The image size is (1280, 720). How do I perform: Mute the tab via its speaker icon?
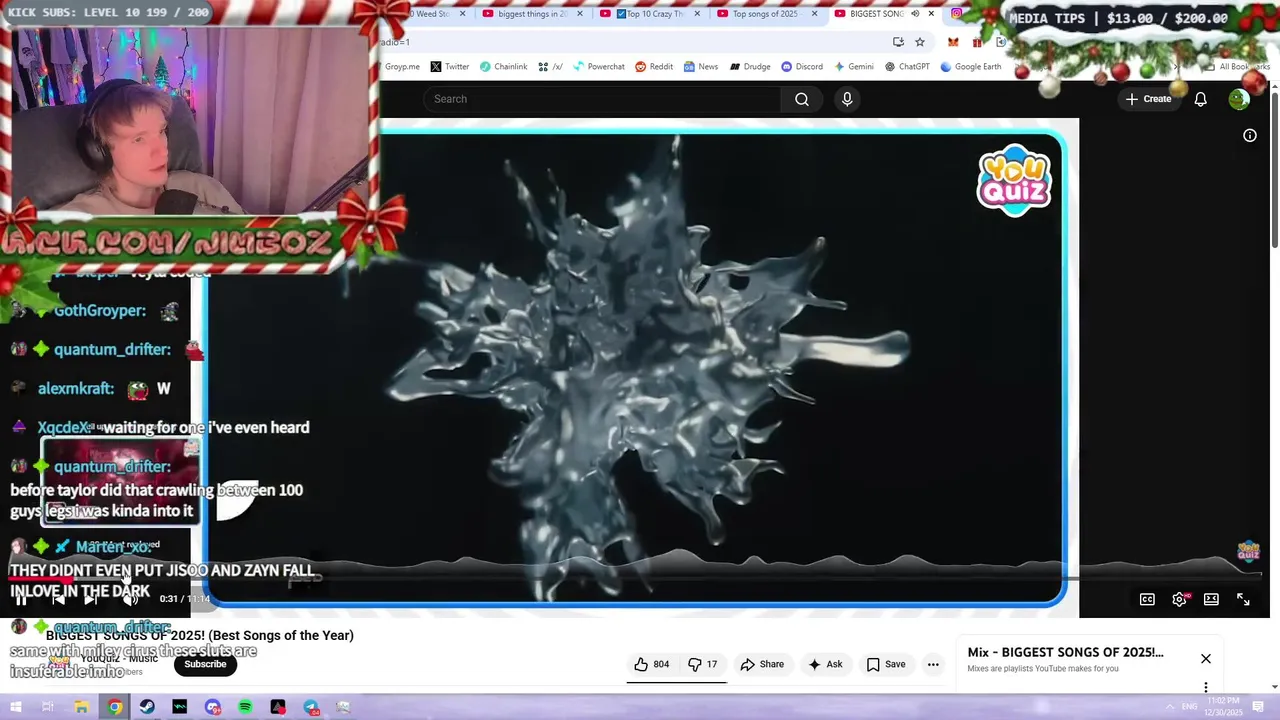[x=914, y=14]
